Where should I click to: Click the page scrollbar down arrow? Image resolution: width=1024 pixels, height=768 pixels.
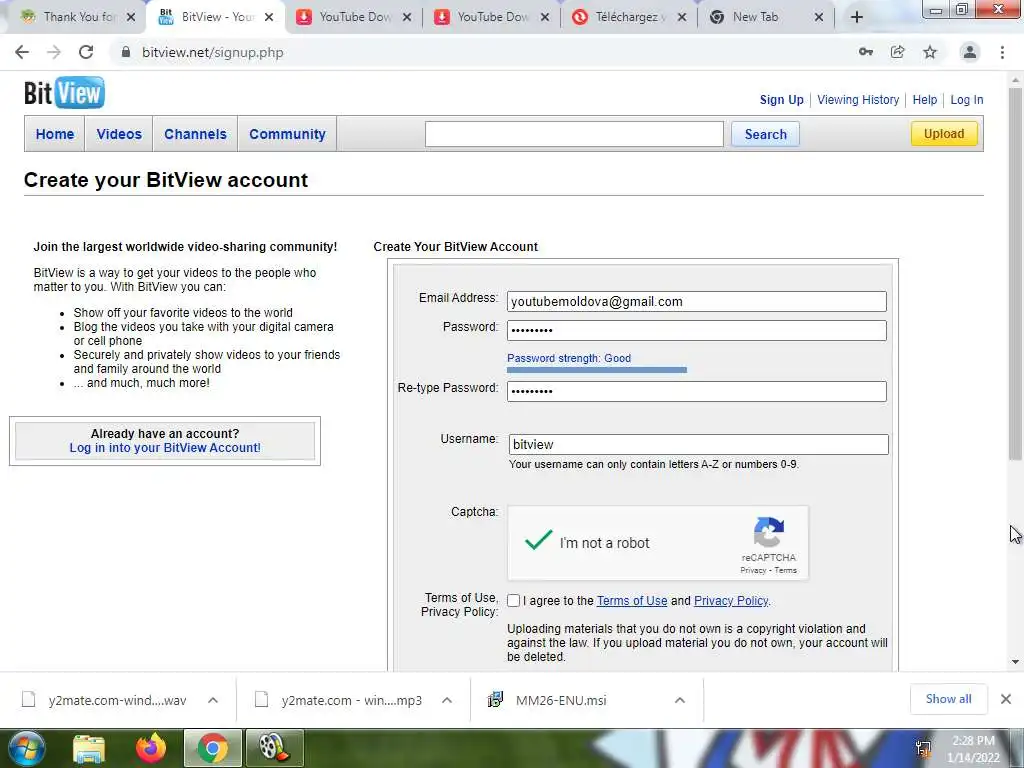tap(1016, 662)
